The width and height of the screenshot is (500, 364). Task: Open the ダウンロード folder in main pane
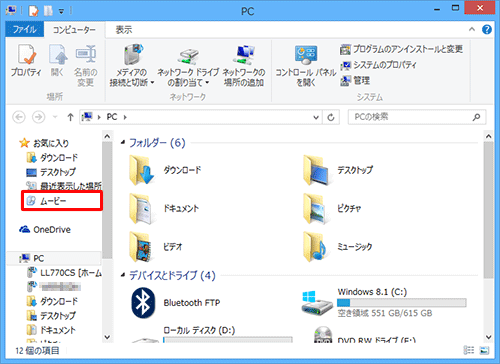pos(165,170)
